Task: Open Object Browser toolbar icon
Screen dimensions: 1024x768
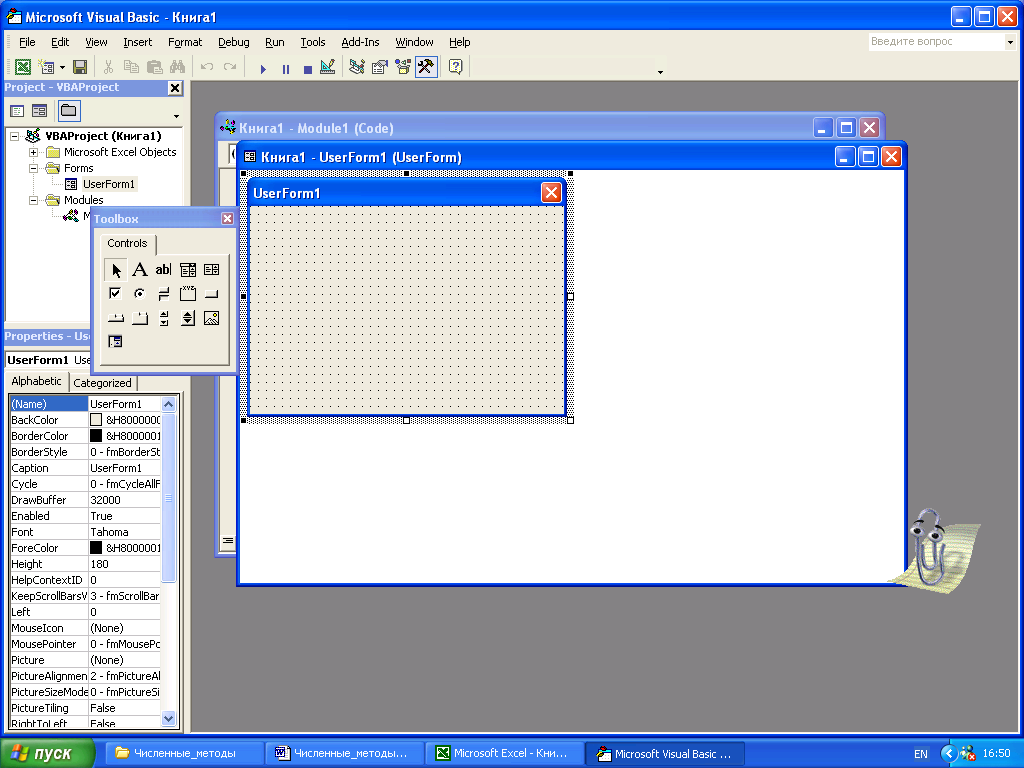Action: (403, 67)
